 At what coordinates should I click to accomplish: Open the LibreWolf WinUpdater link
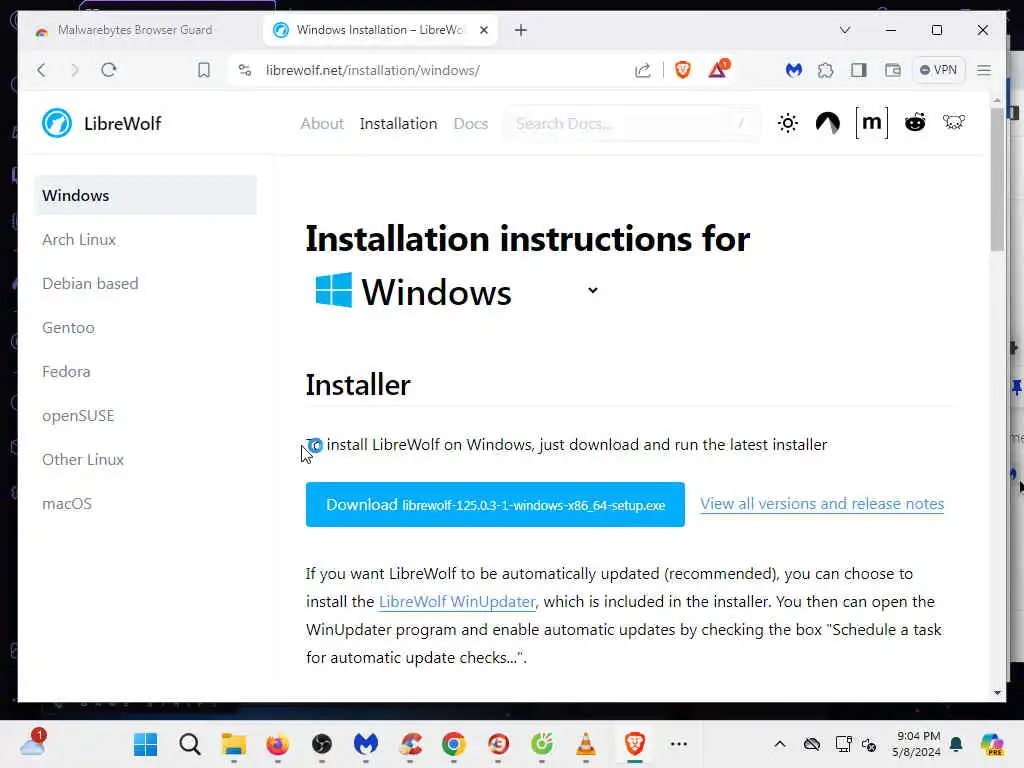457,601
